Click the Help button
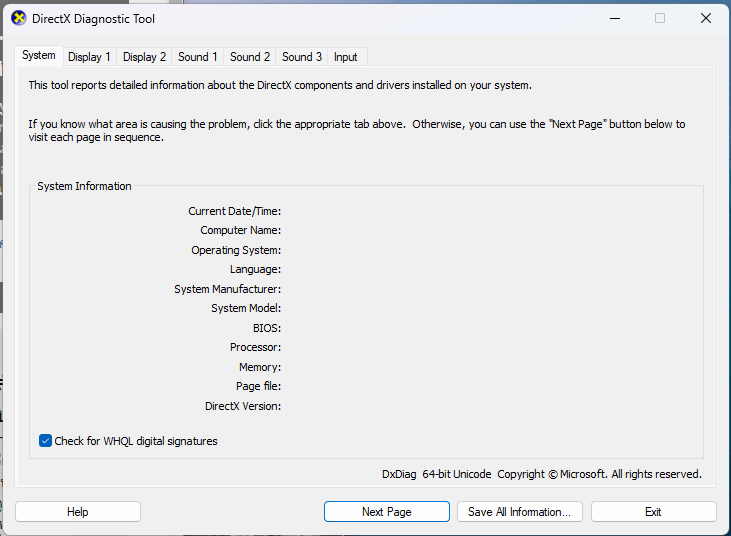The width and height of the screenshot is (731, 536). 78,512
